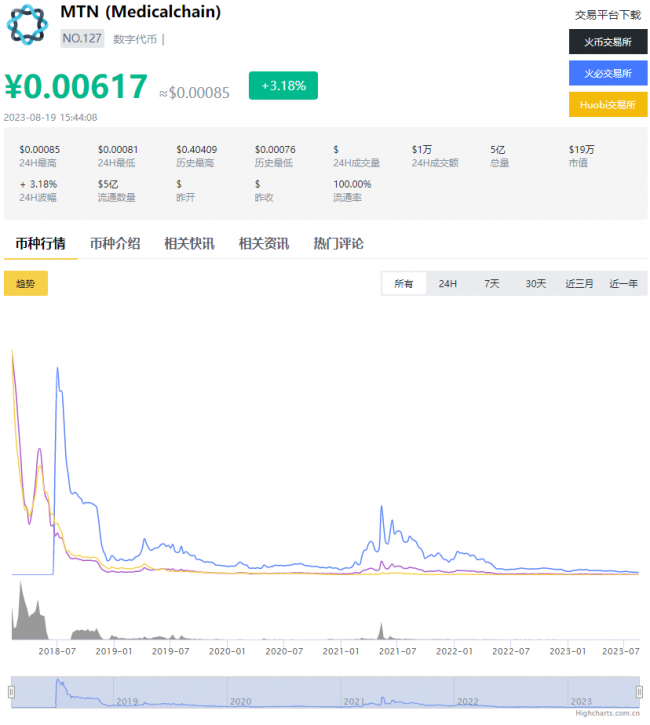Select the 近三月 time range
This screenshot has width=650, height=725.
click(579, 283)
